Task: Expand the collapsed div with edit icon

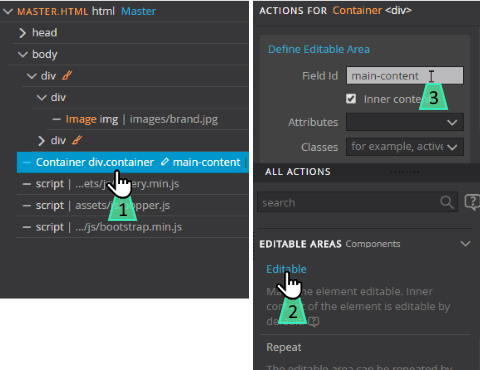Action: [41, 141]
